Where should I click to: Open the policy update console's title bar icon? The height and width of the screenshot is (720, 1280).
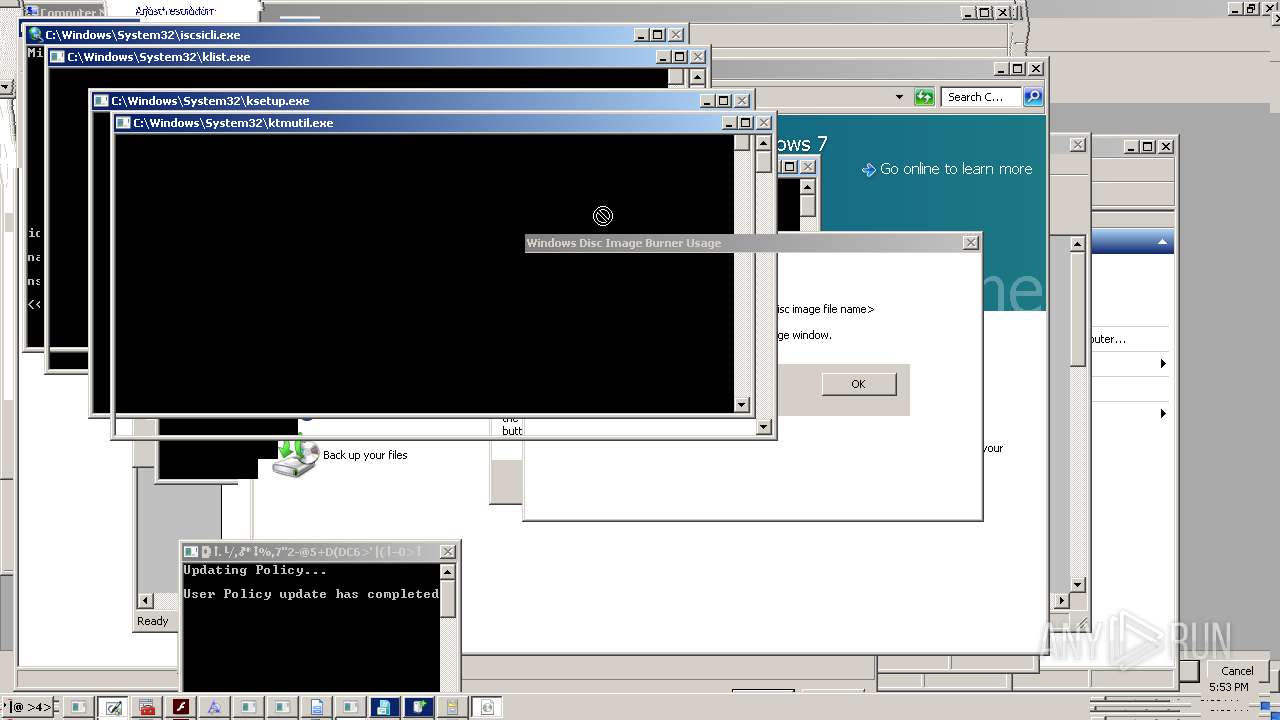tap(190, 552)
